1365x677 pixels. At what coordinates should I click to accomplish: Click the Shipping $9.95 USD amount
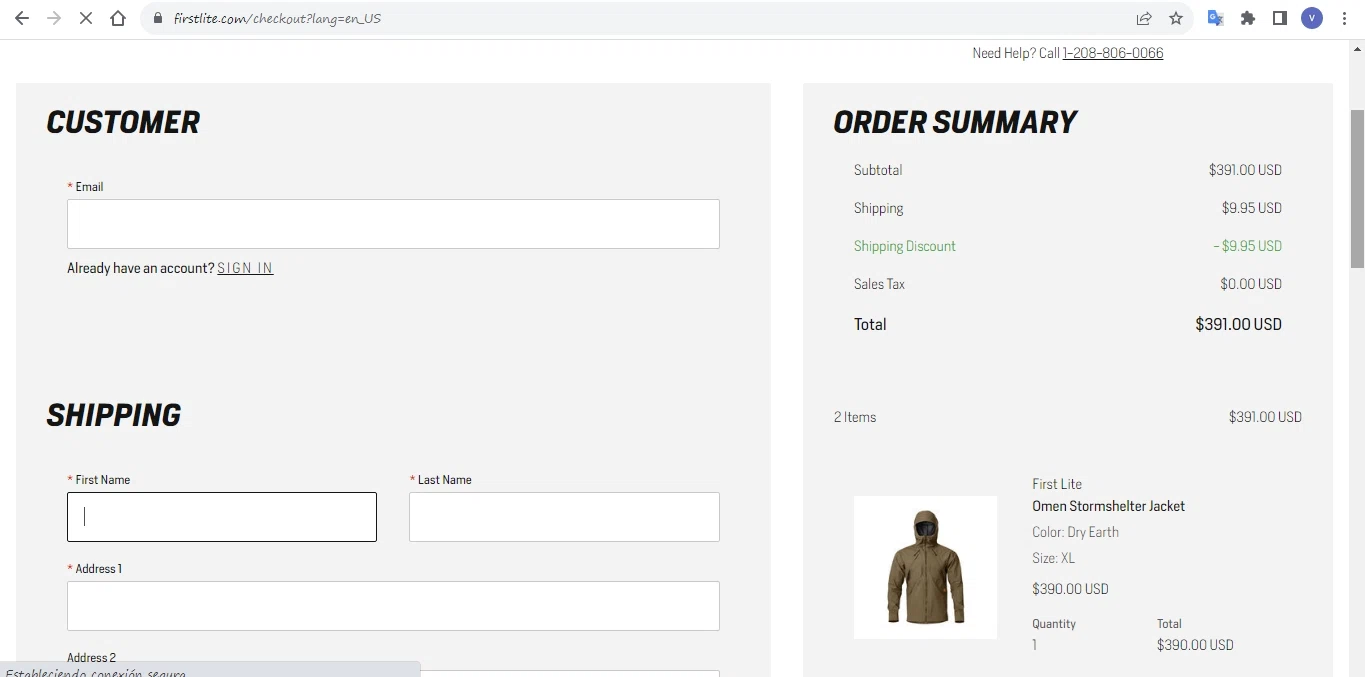(x=1251, y=208)
